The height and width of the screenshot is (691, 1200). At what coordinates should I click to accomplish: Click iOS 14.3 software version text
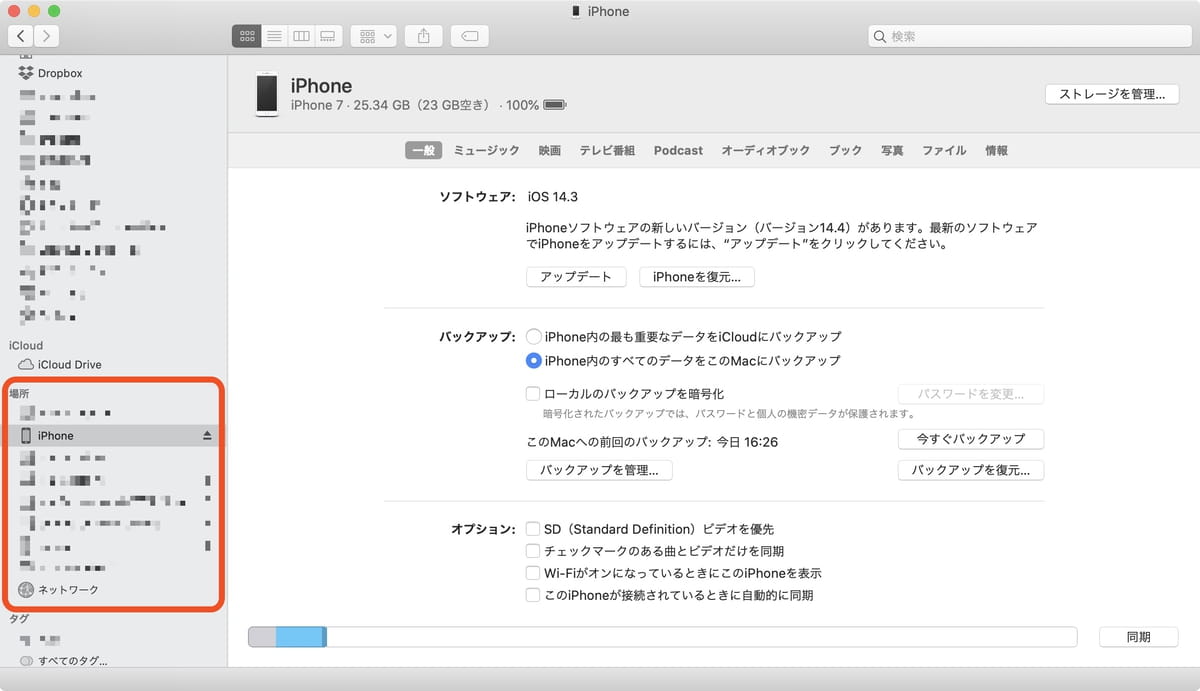(x=552, y=197)
